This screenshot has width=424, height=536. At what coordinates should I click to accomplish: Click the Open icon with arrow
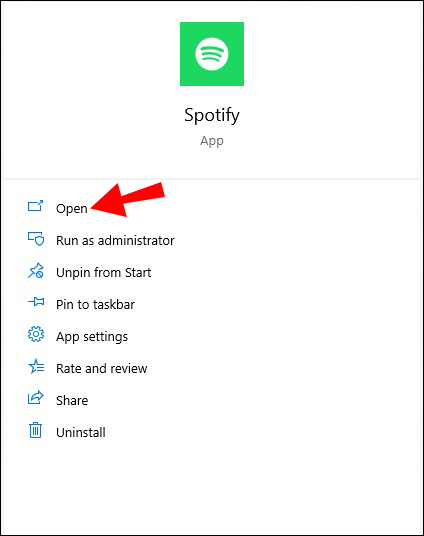[36, 206]
